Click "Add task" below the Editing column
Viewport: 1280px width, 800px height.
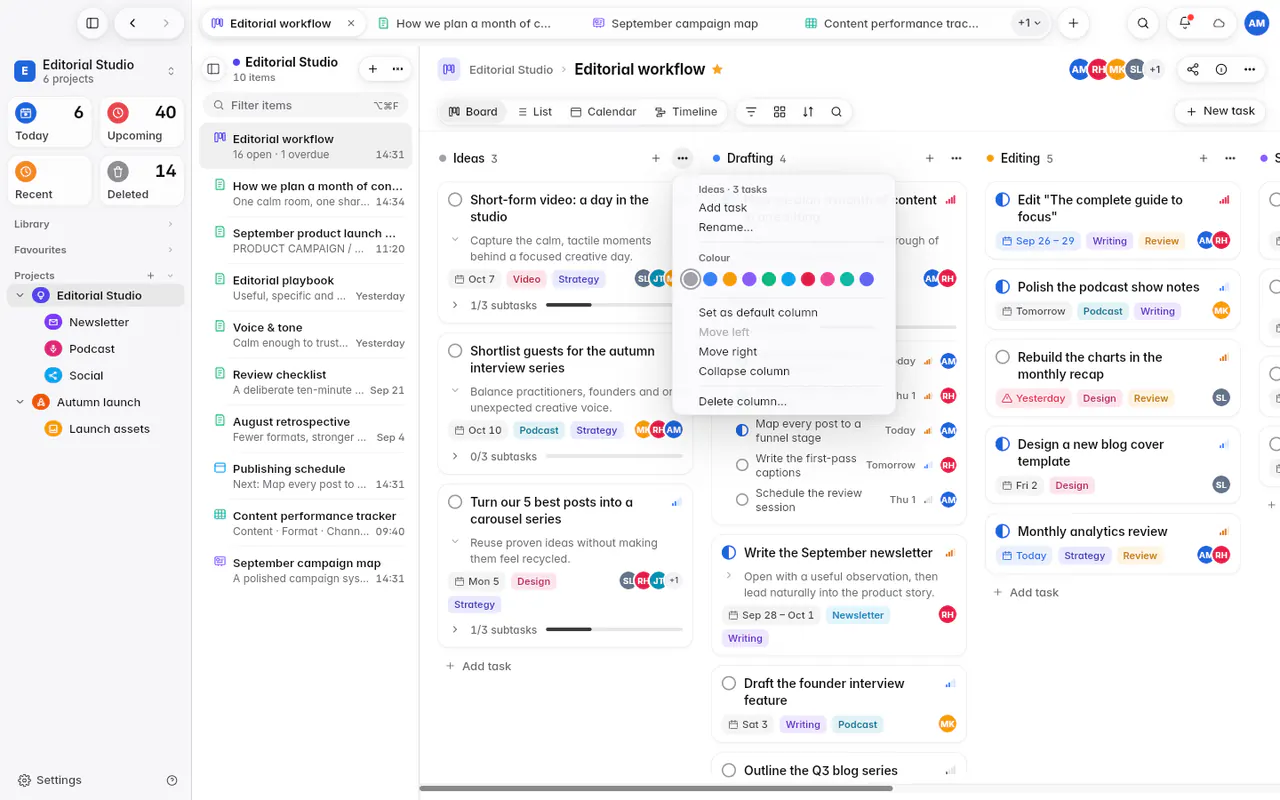point(1025,592)
